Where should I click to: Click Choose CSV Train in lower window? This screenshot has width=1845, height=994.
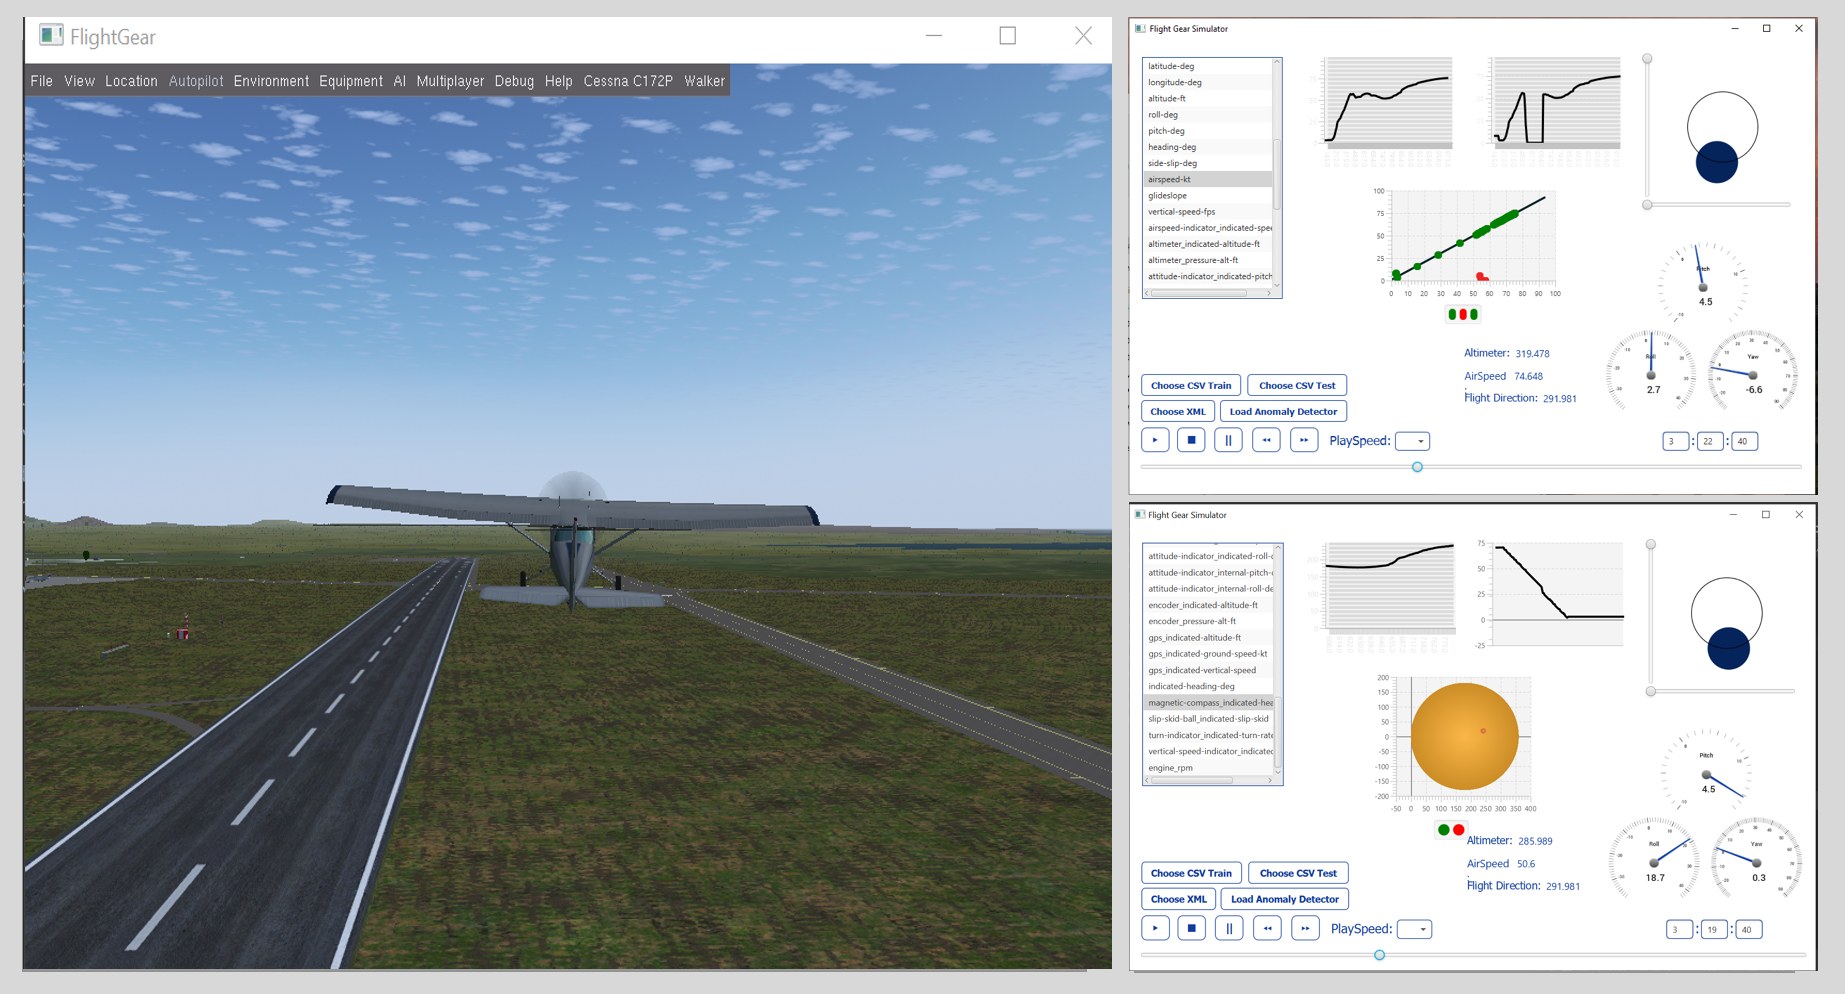pos(1191,873)
